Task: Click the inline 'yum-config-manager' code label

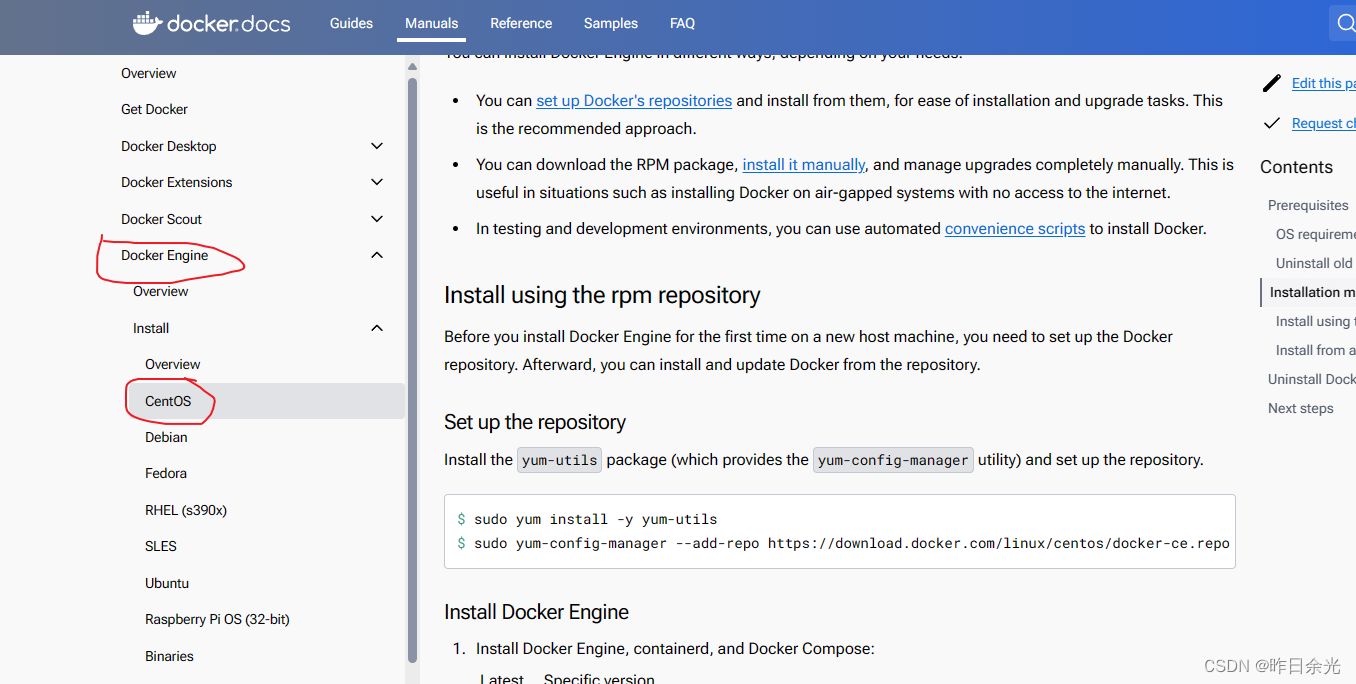Action: (893, 460)
